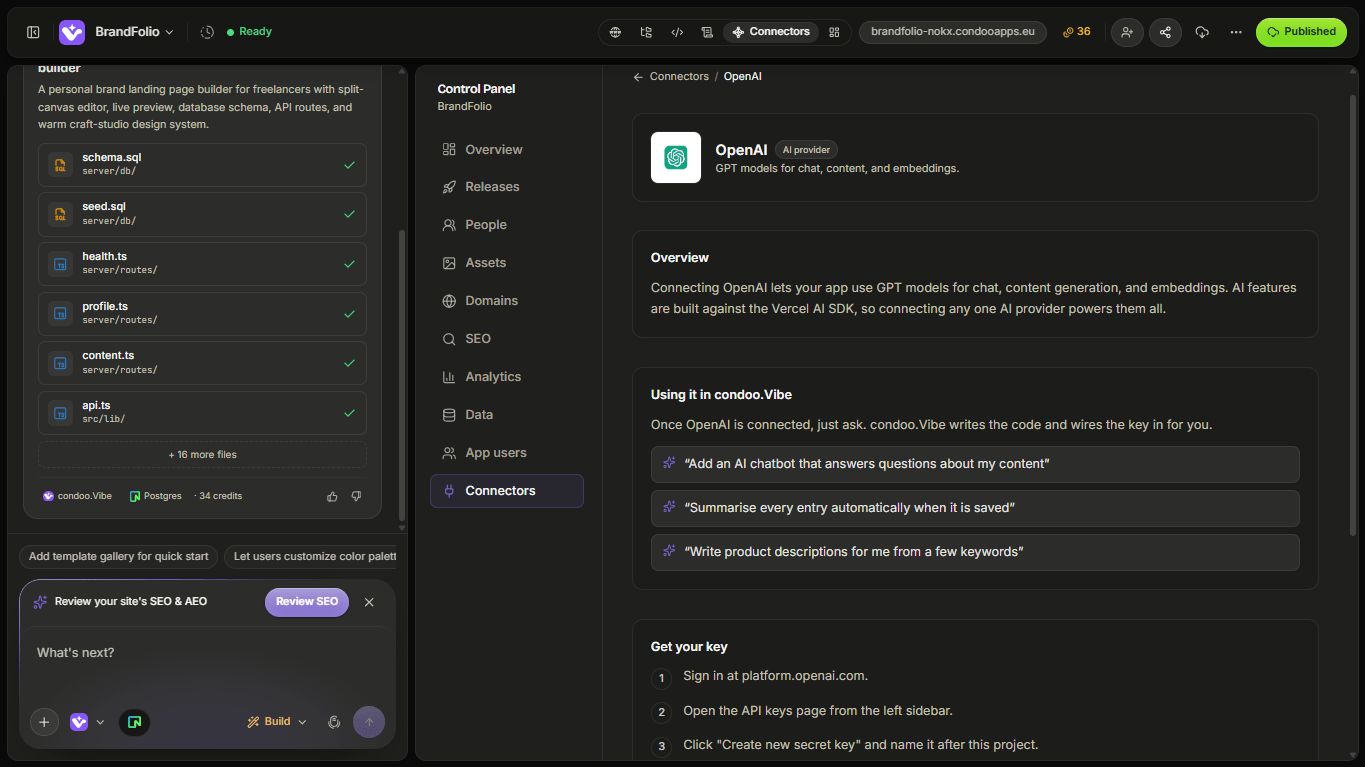Open the three-dot more options menu

coord(1236,32)
